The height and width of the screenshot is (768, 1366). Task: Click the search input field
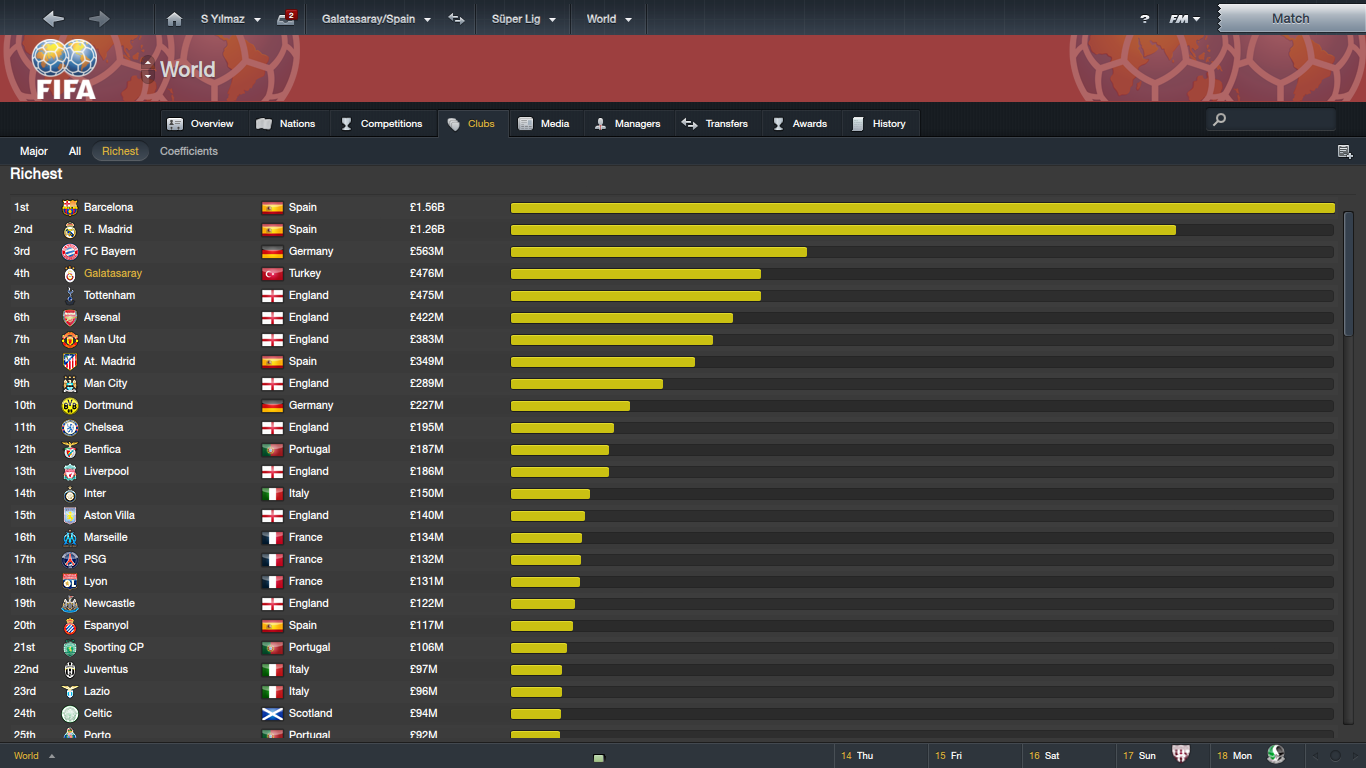[1270, 120]
